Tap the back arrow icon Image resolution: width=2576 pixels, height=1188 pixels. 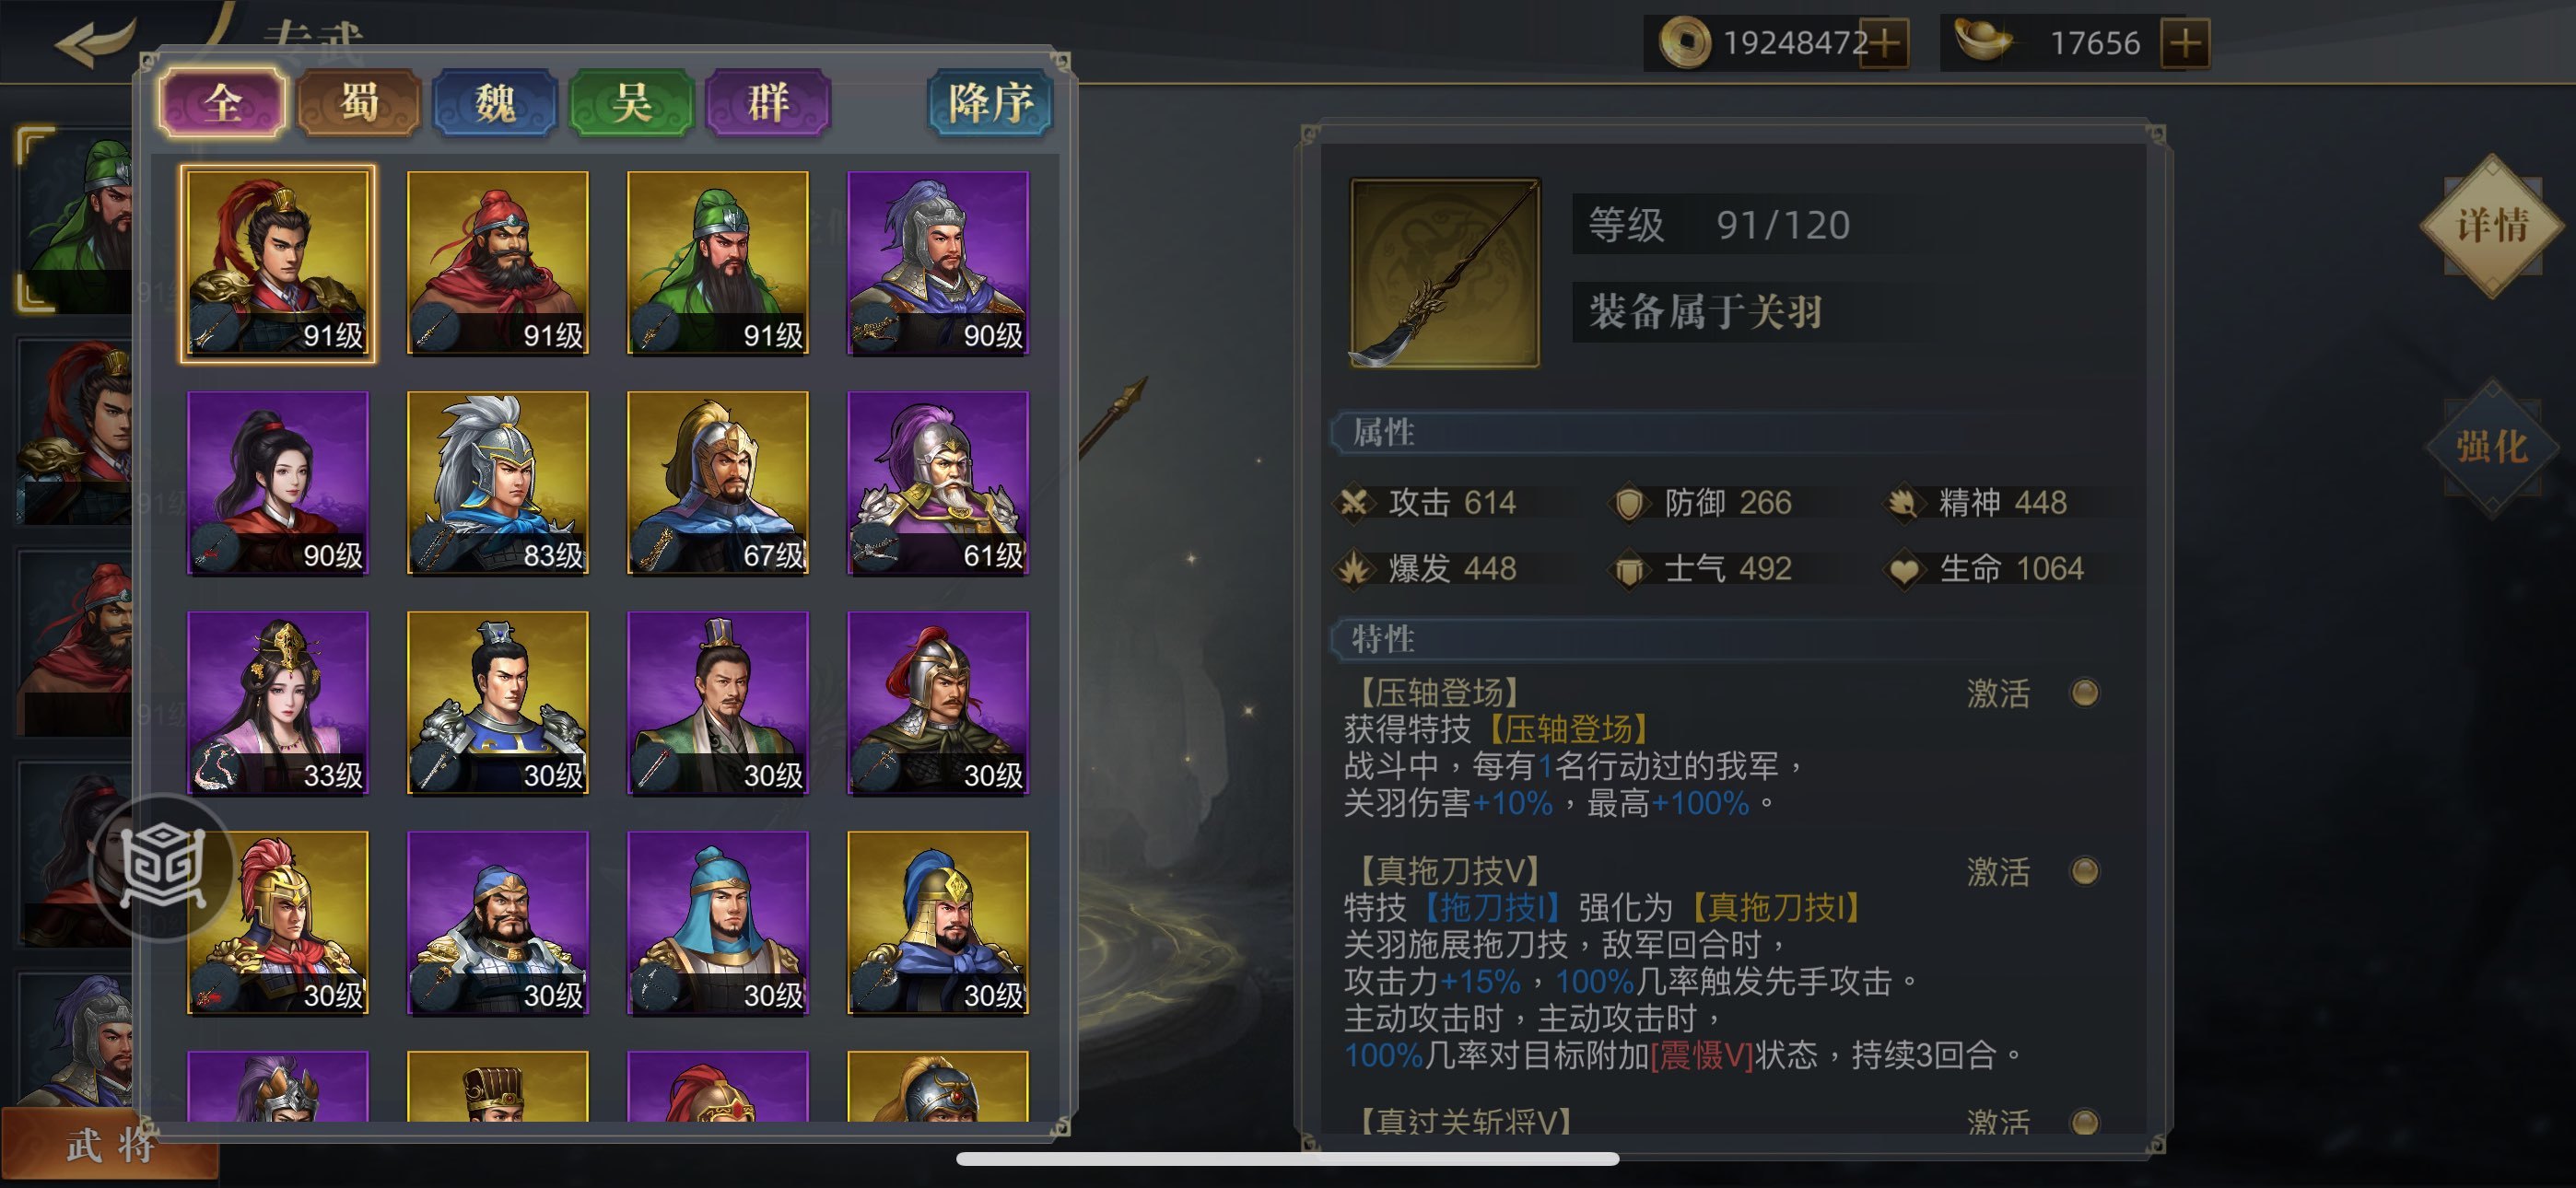point(95,42)
